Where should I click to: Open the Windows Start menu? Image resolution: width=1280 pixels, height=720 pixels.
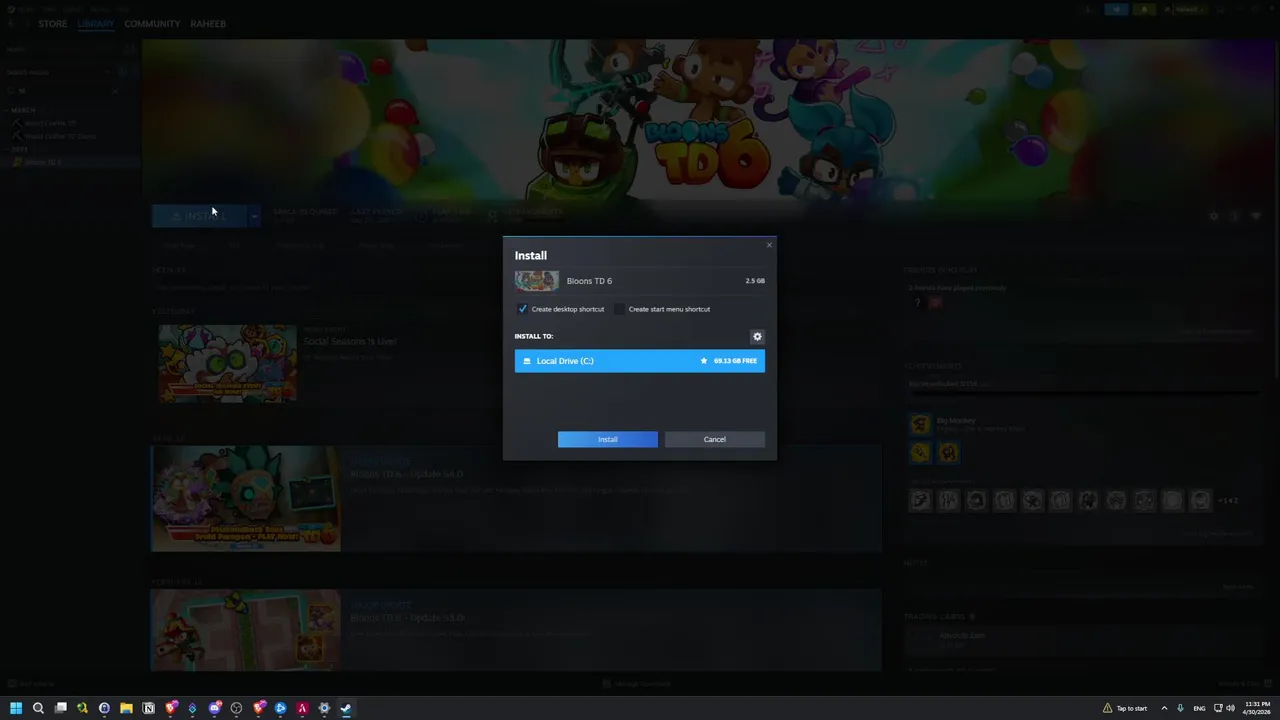pos(16,708)
